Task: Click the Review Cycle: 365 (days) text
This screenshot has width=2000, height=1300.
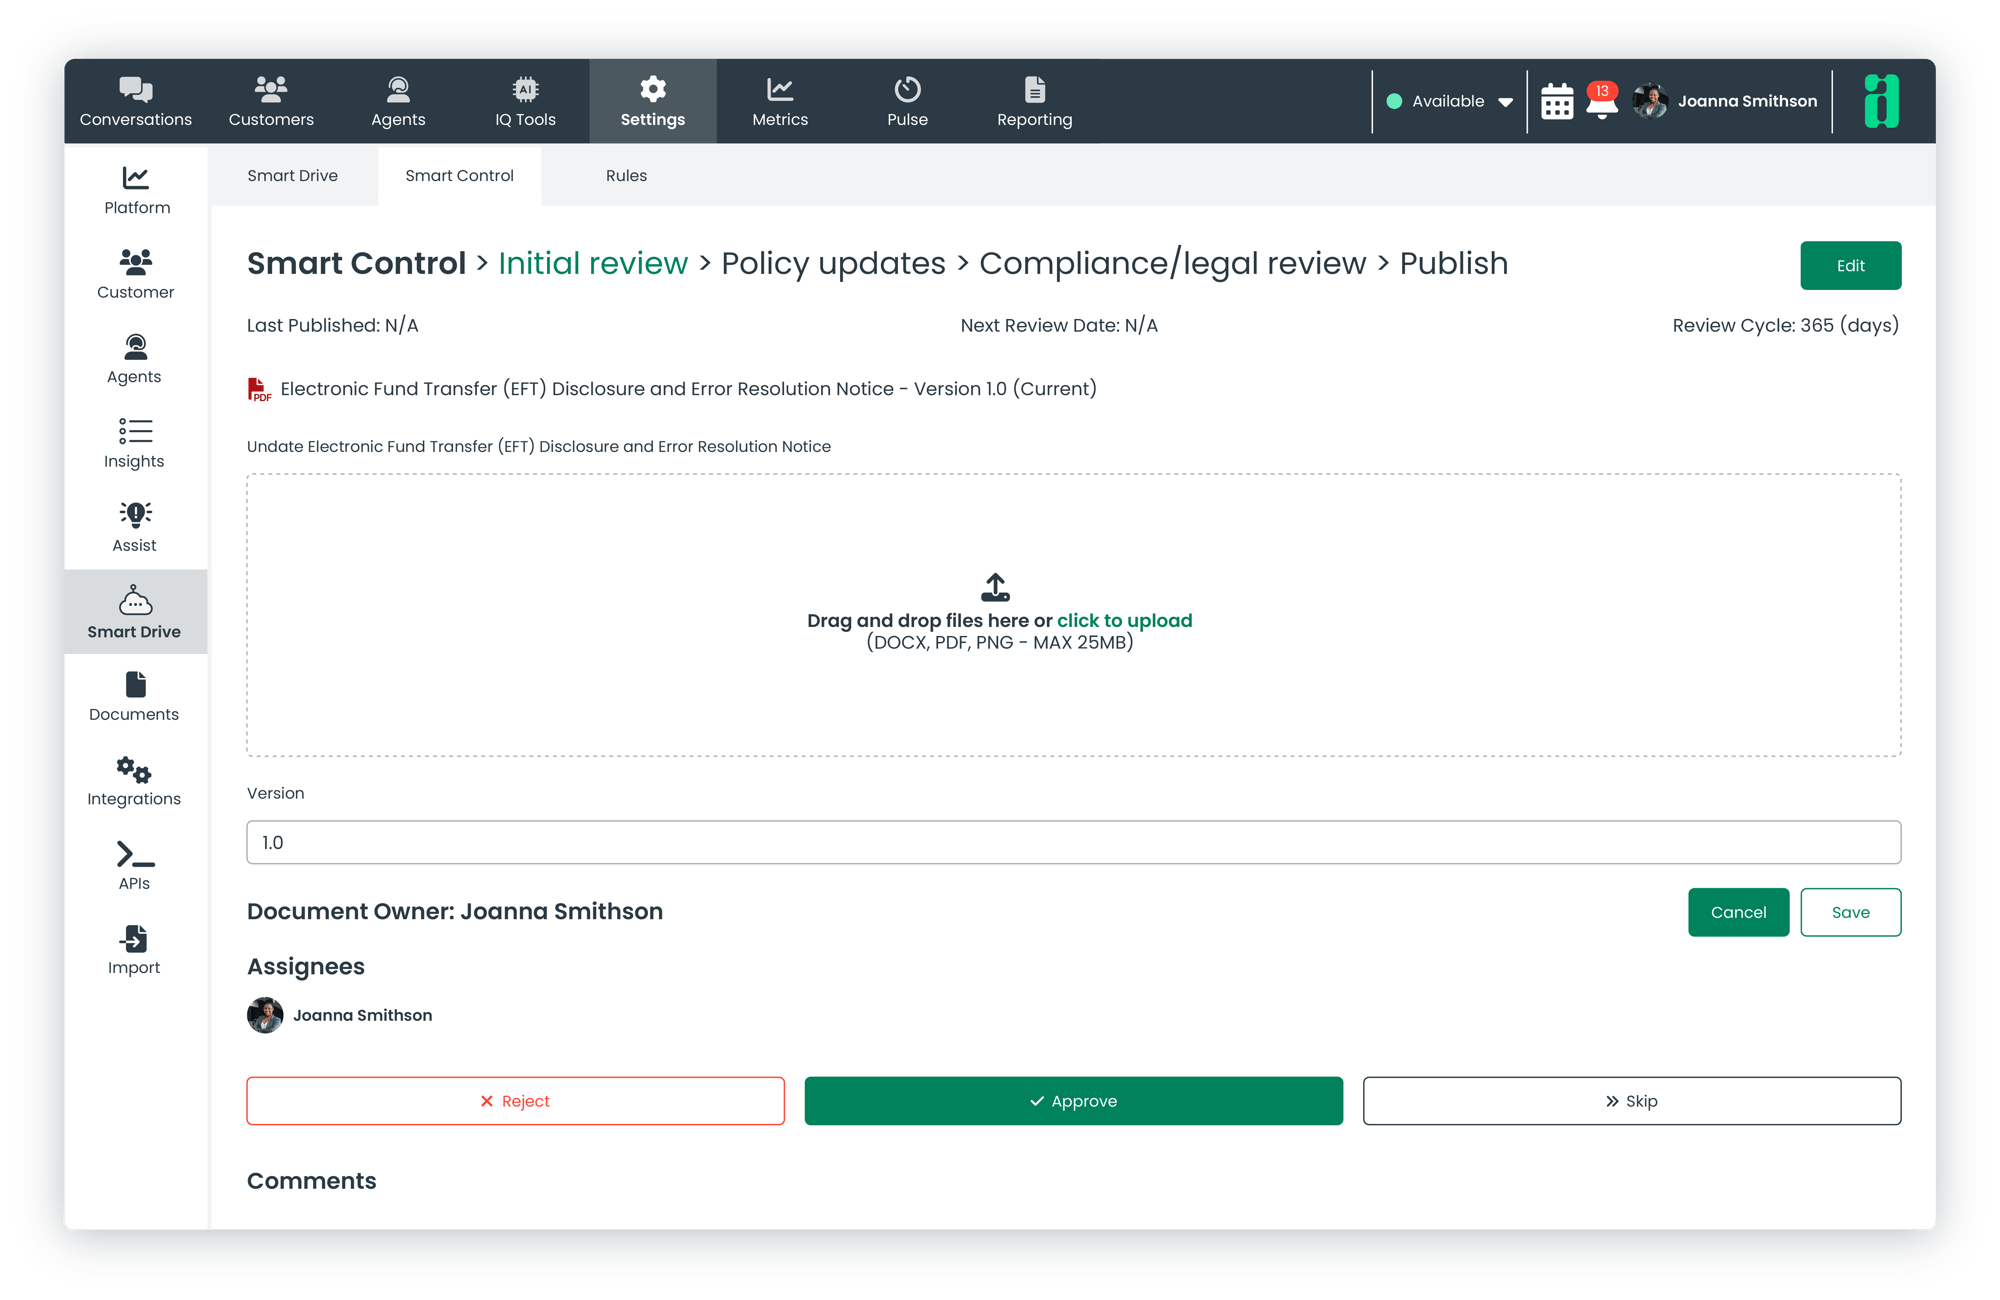Action: tap(1785, 325)
